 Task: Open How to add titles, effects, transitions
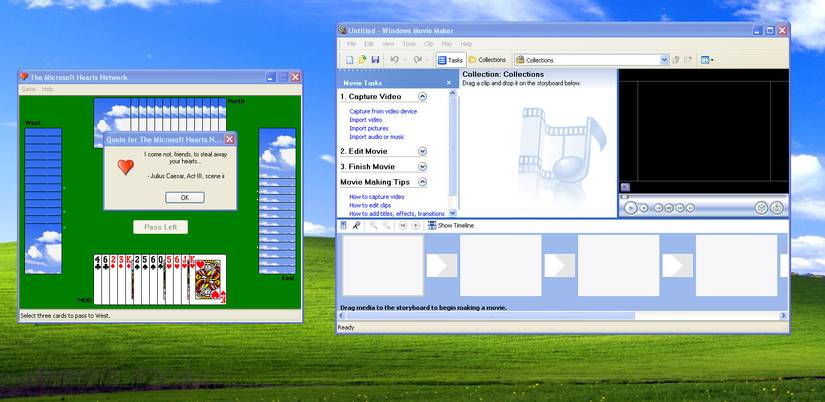tap(397, 214)
